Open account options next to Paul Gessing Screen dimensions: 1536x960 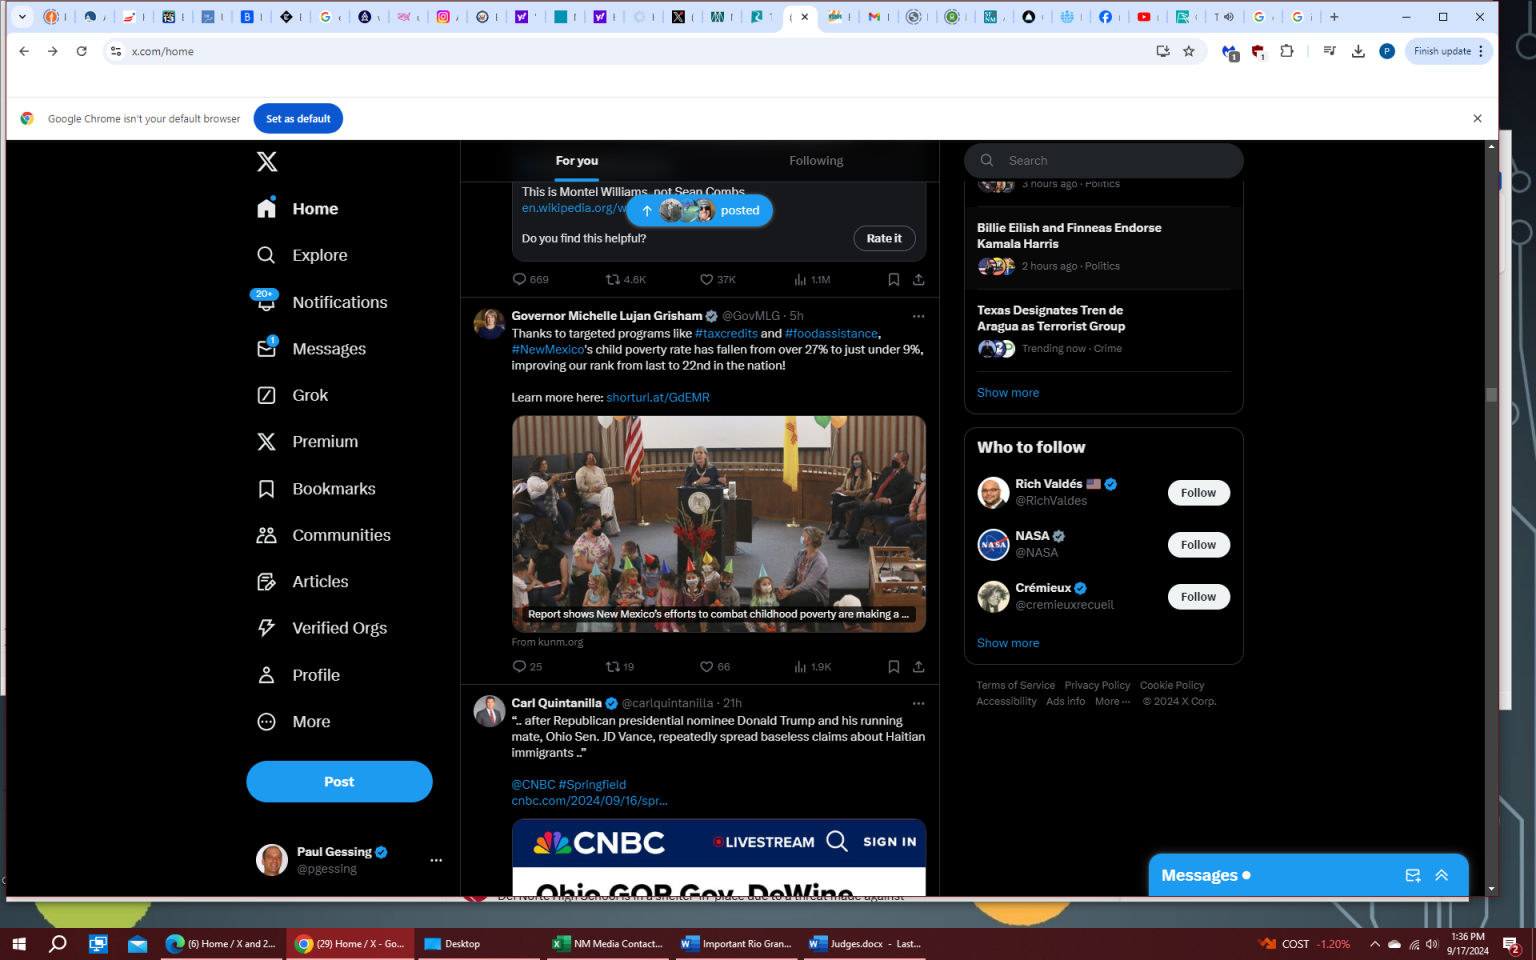(x=436, y=860)
